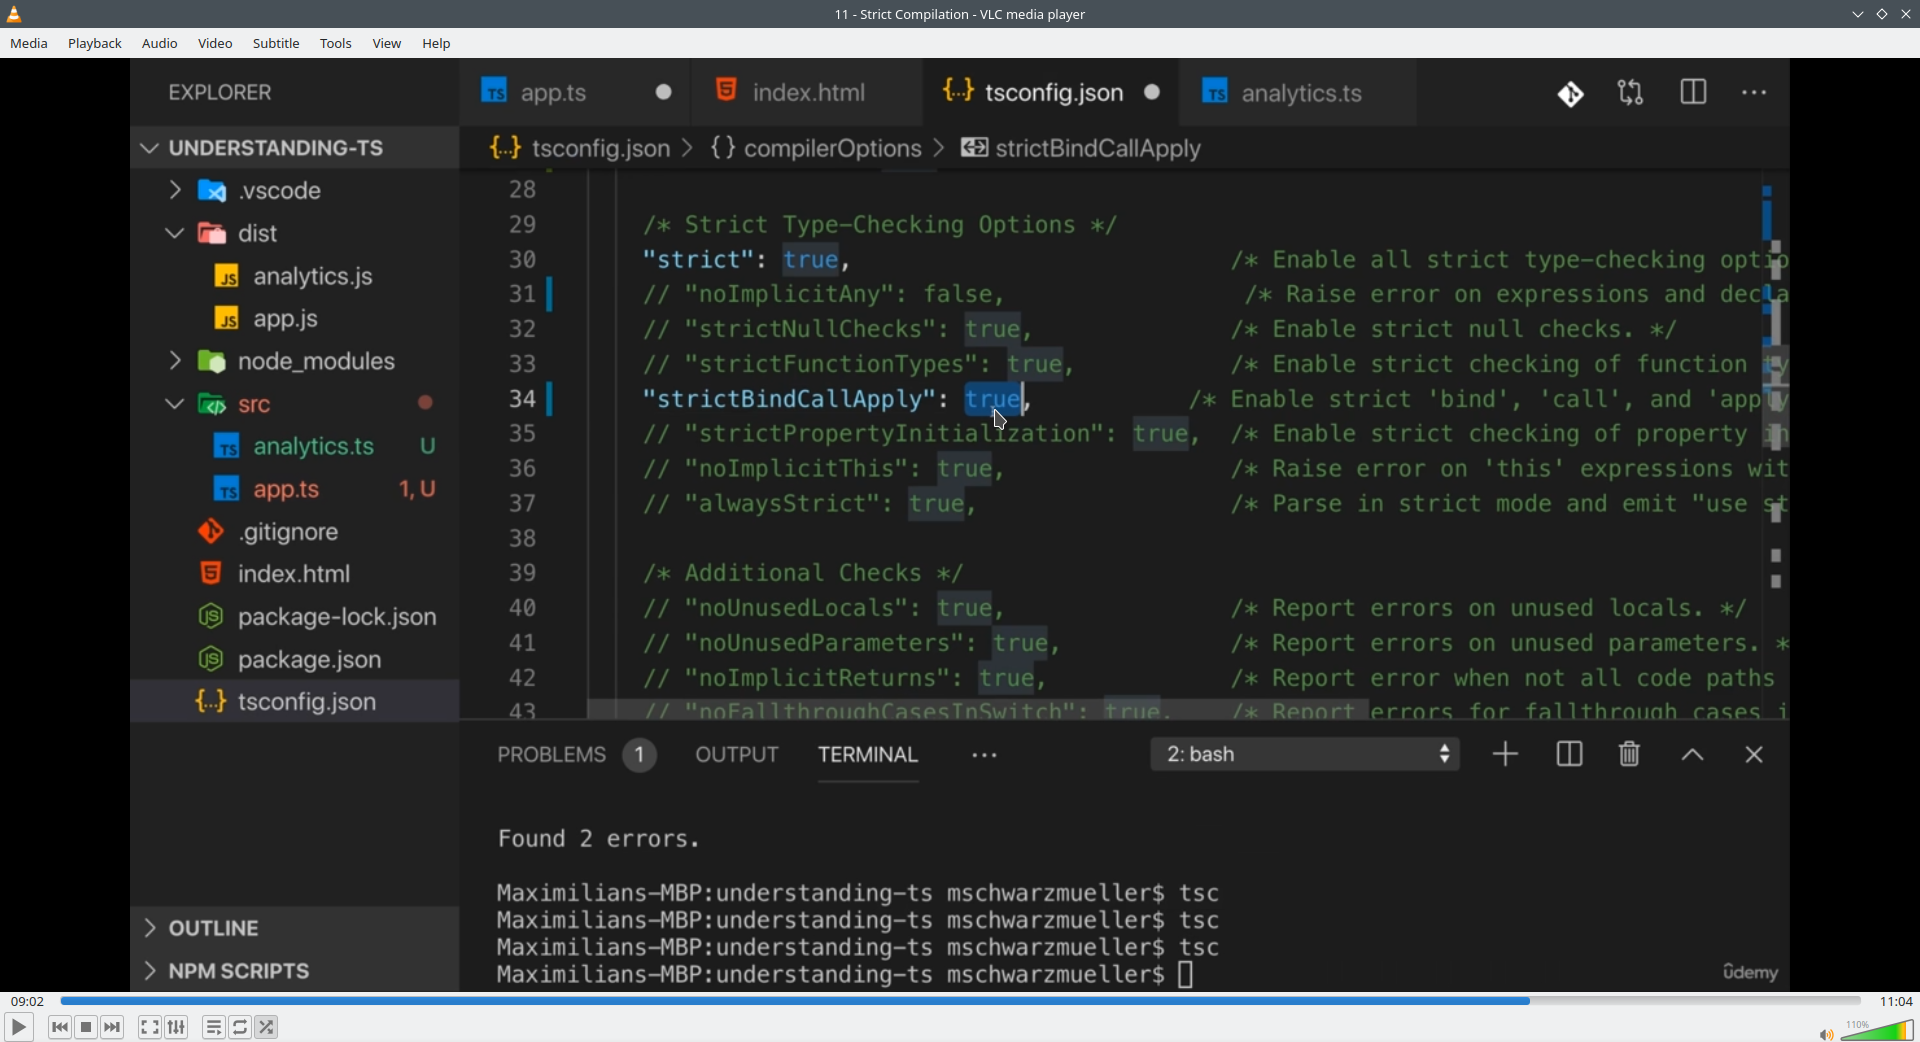The image size is (1920, 1042).
Task: Open extended settings for effects
Action: click(177, 1027)
